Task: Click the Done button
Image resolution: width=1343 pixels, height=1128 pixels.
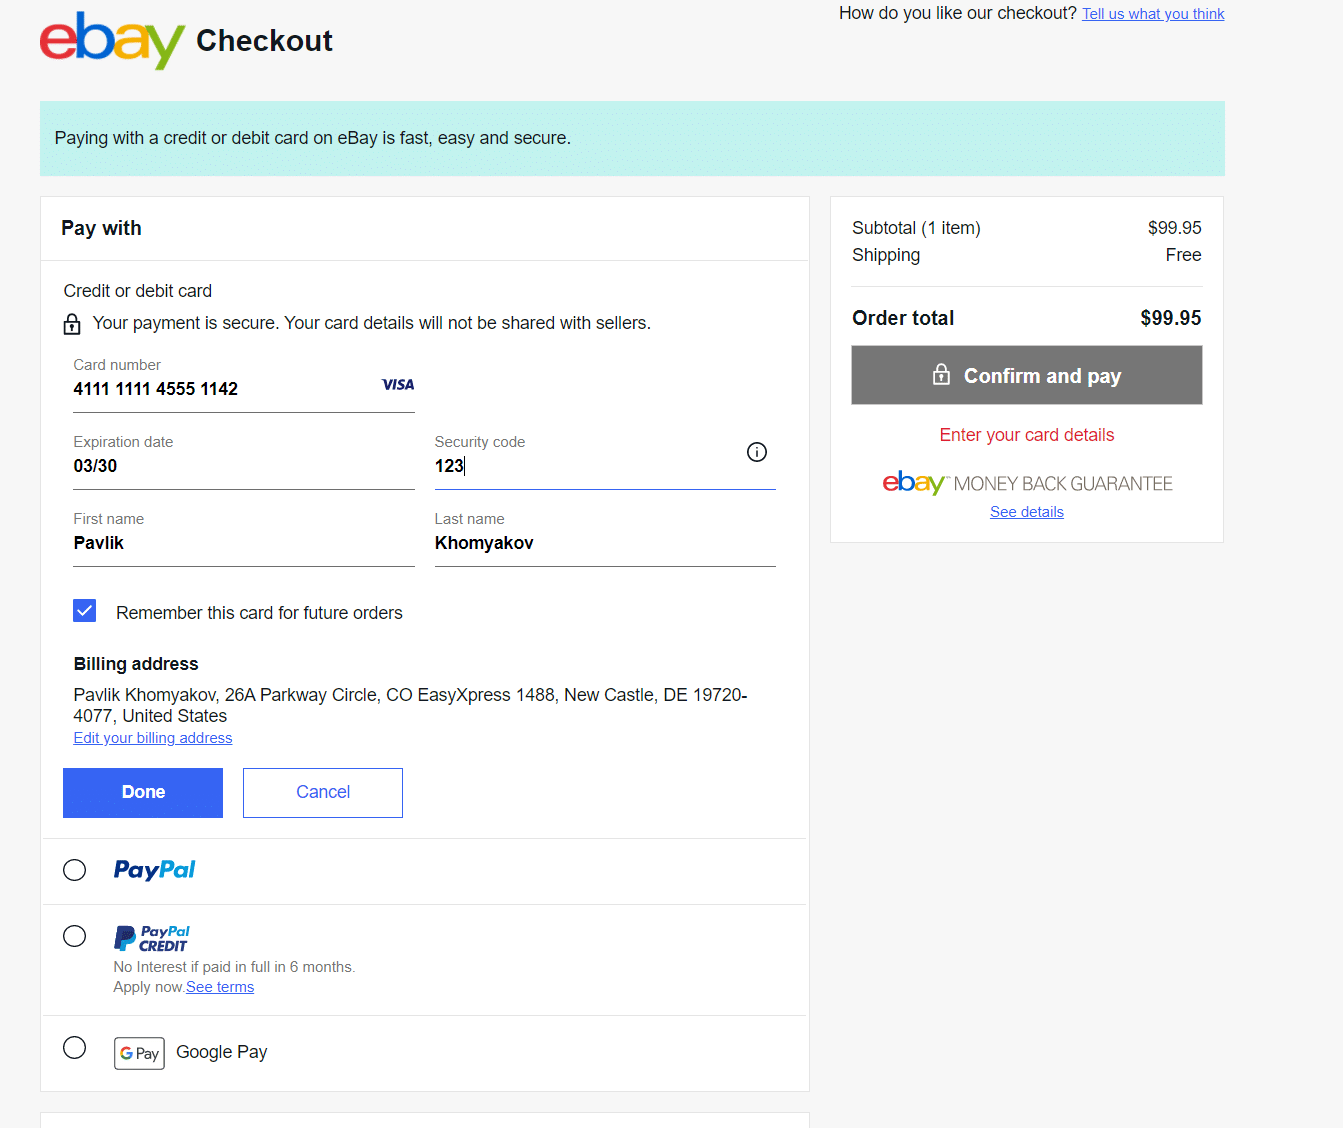Action: (x=143, y=793)
